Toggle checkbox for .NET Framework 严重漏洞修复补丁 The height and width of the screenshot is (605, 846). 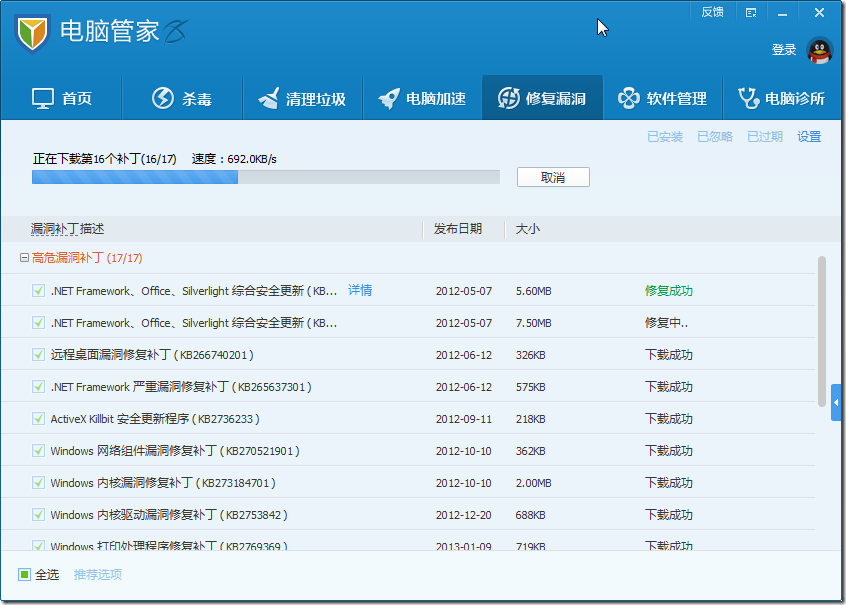click(38, 386)
